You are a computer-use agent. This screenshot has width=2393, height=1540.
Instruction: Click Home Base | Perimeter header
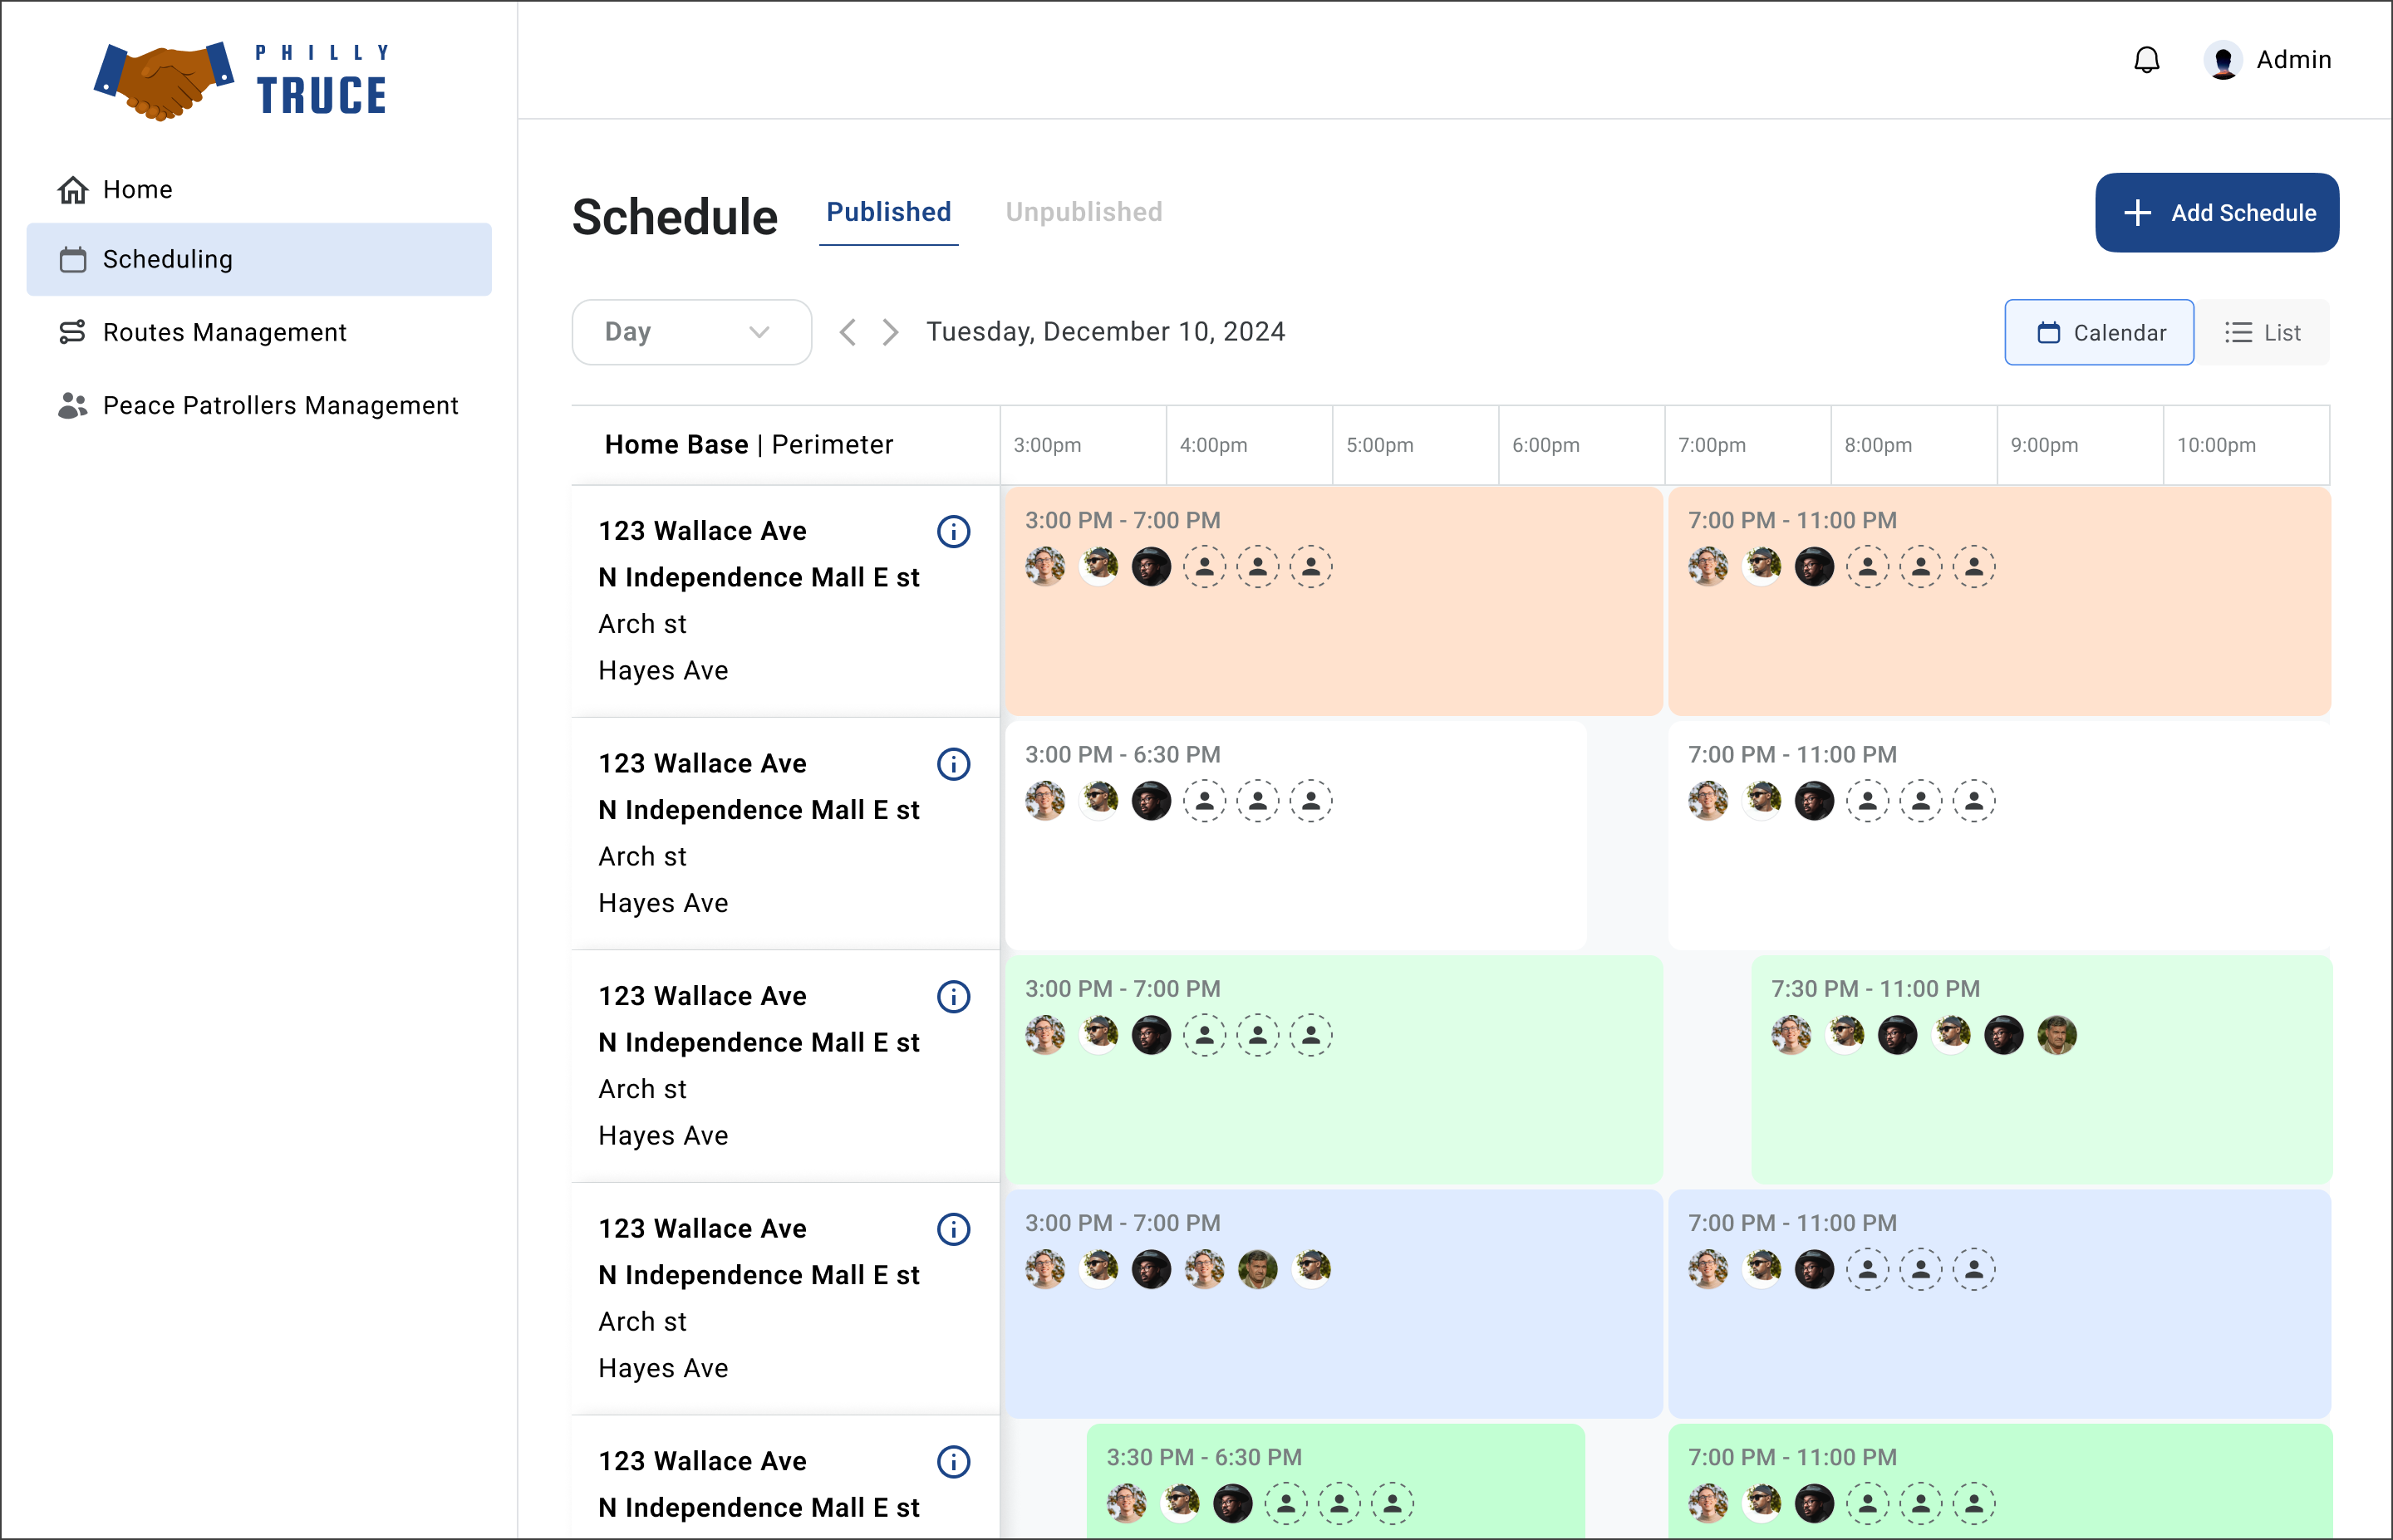click(748, 445)
